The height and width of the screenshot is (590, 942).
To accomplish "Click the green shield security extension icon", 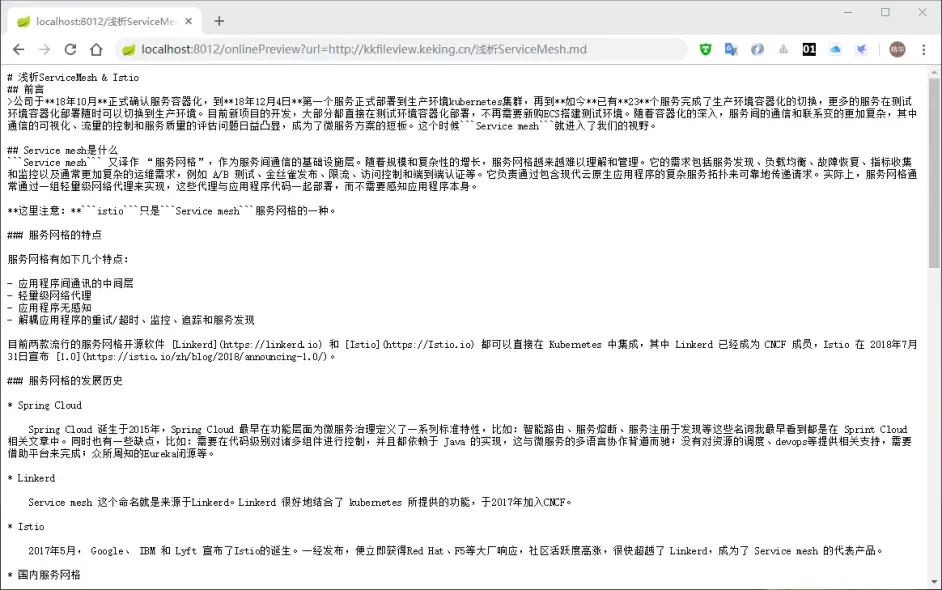I will [705, 48].
